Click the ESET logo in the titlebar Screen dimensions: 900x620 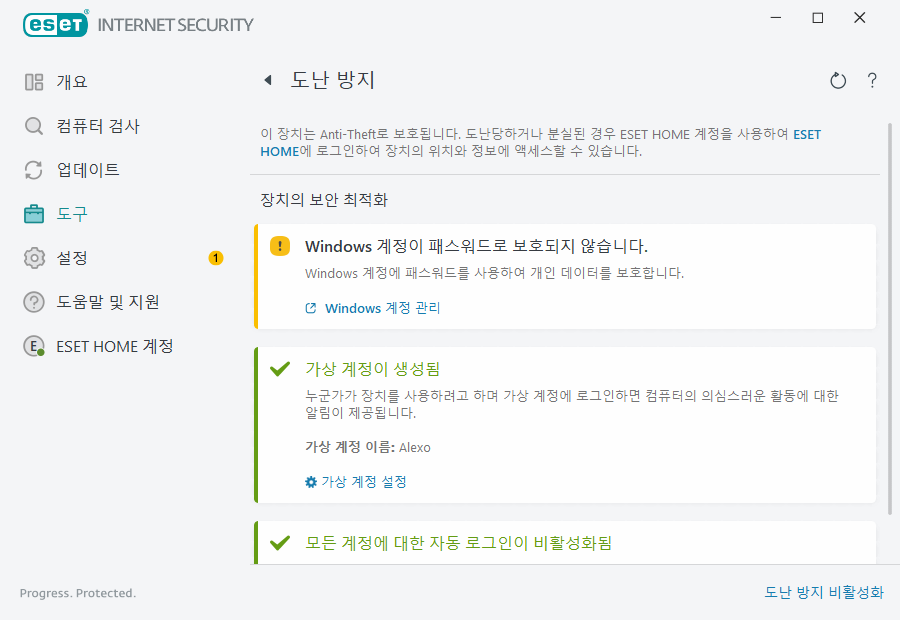coord(55,23)
